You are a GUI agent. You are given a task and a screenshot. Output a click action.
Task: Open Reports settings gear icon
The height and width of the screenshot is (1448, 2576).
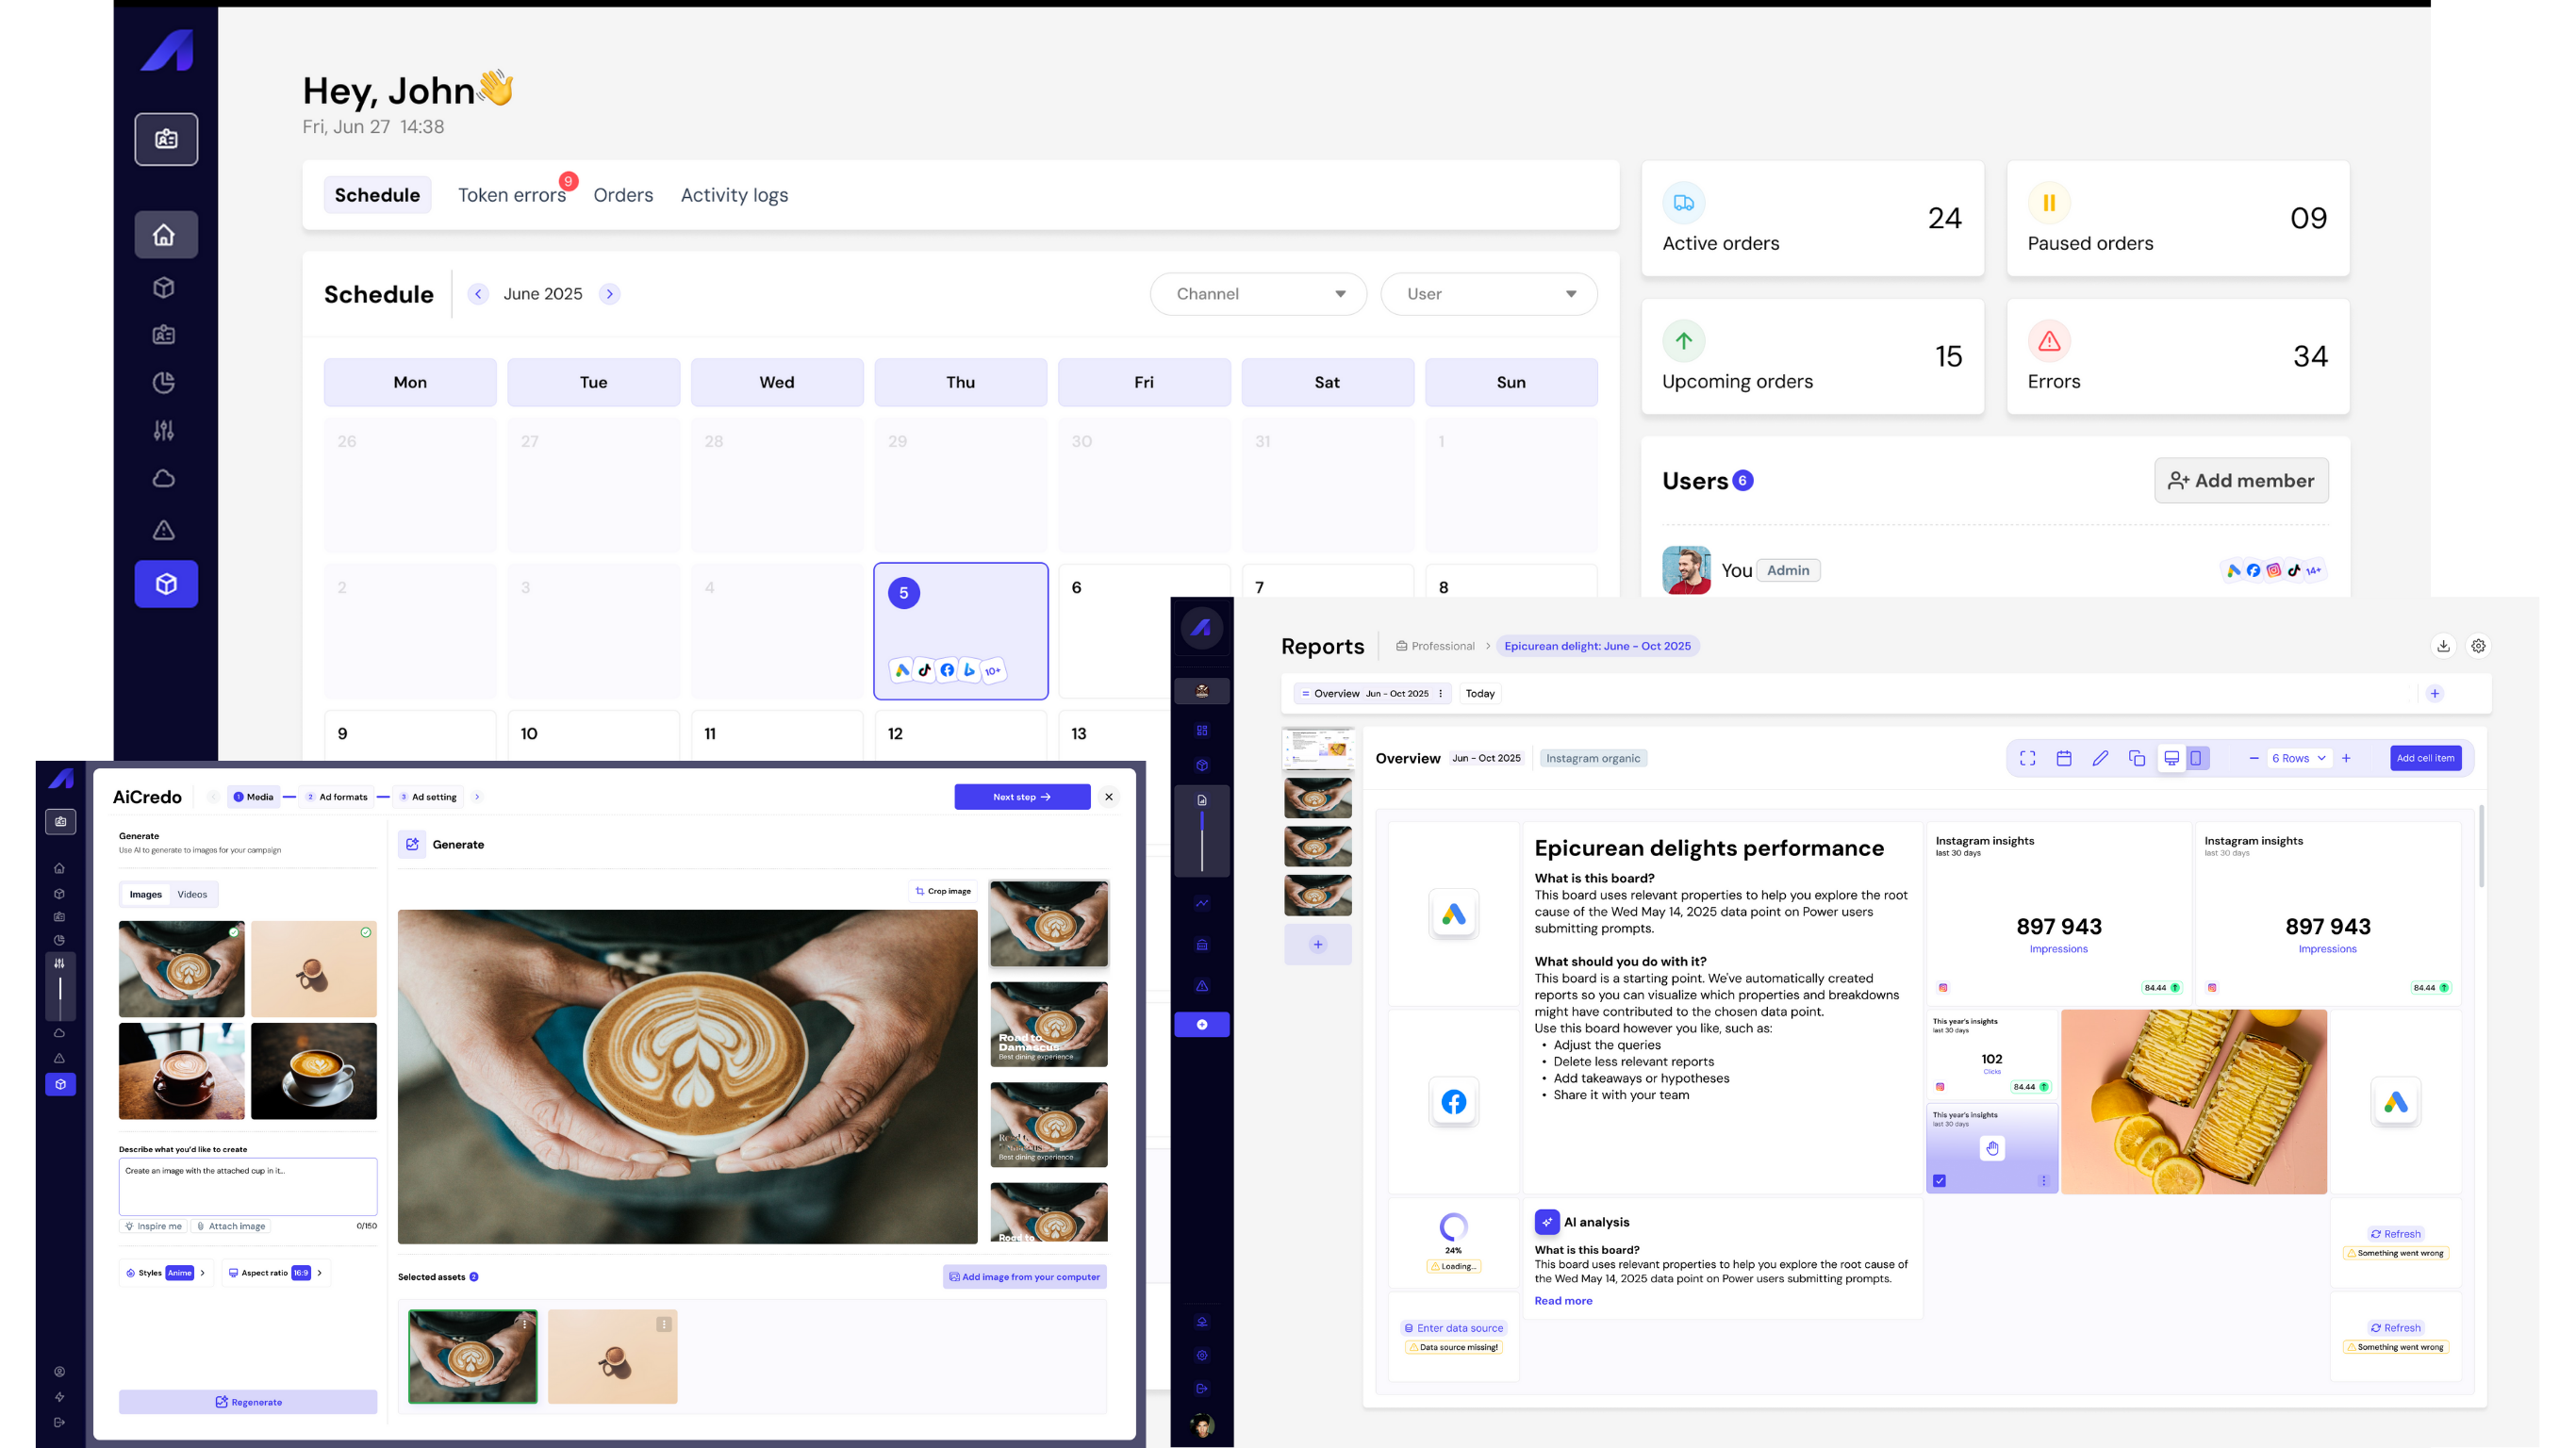pos(2478,646)
